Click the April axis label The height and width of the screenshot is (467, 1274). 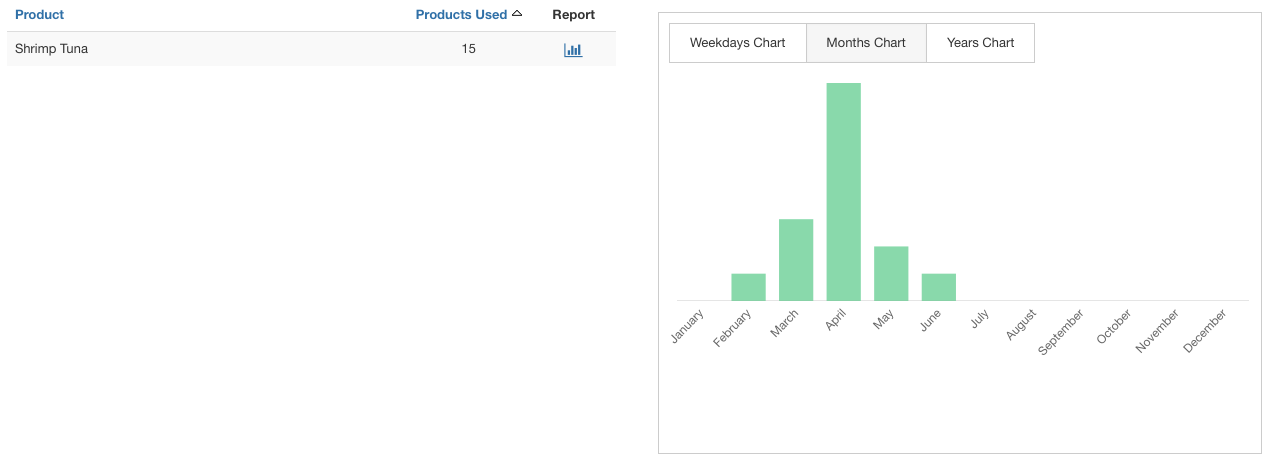836,321
